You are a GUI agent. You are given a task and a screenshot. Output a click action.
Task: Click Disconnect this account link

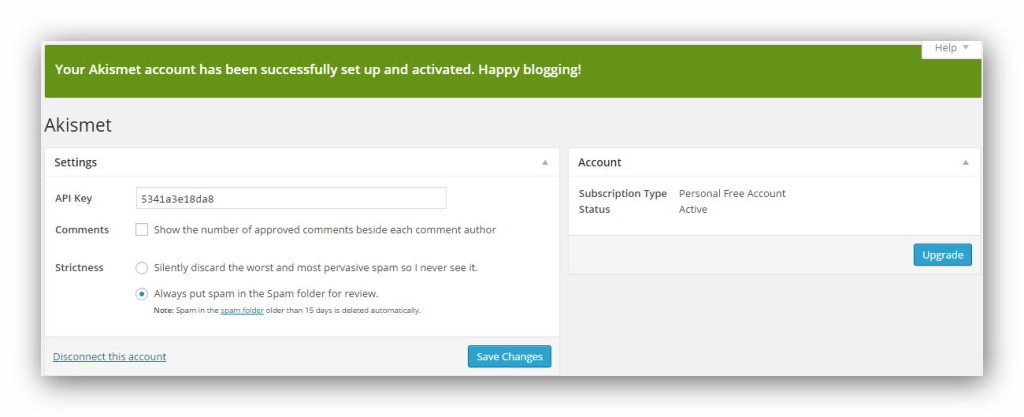(109, 357)
